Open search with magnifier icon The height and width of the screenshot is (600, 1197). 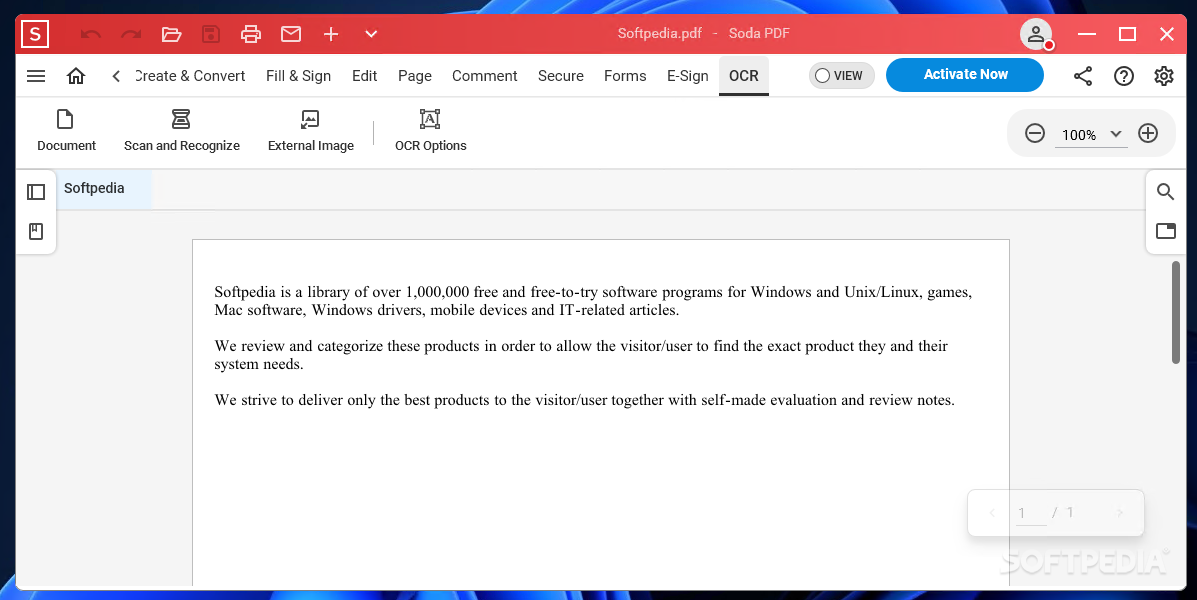pyautogui.click(x=1166, y=192)
